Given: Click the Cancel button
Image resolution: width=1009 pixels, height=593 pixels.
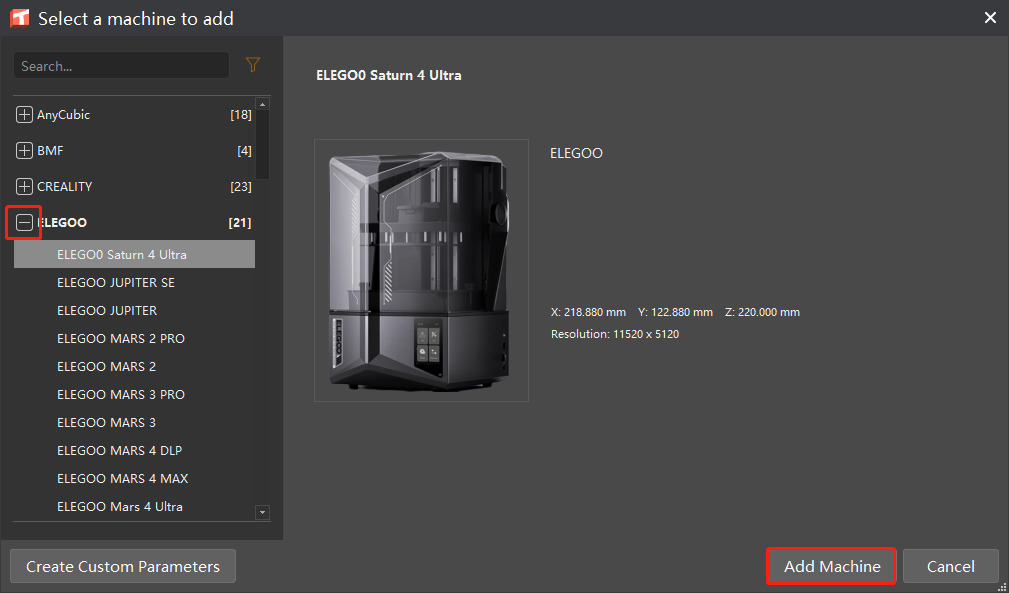Looking at the screenshot, I should coord(950,566).
